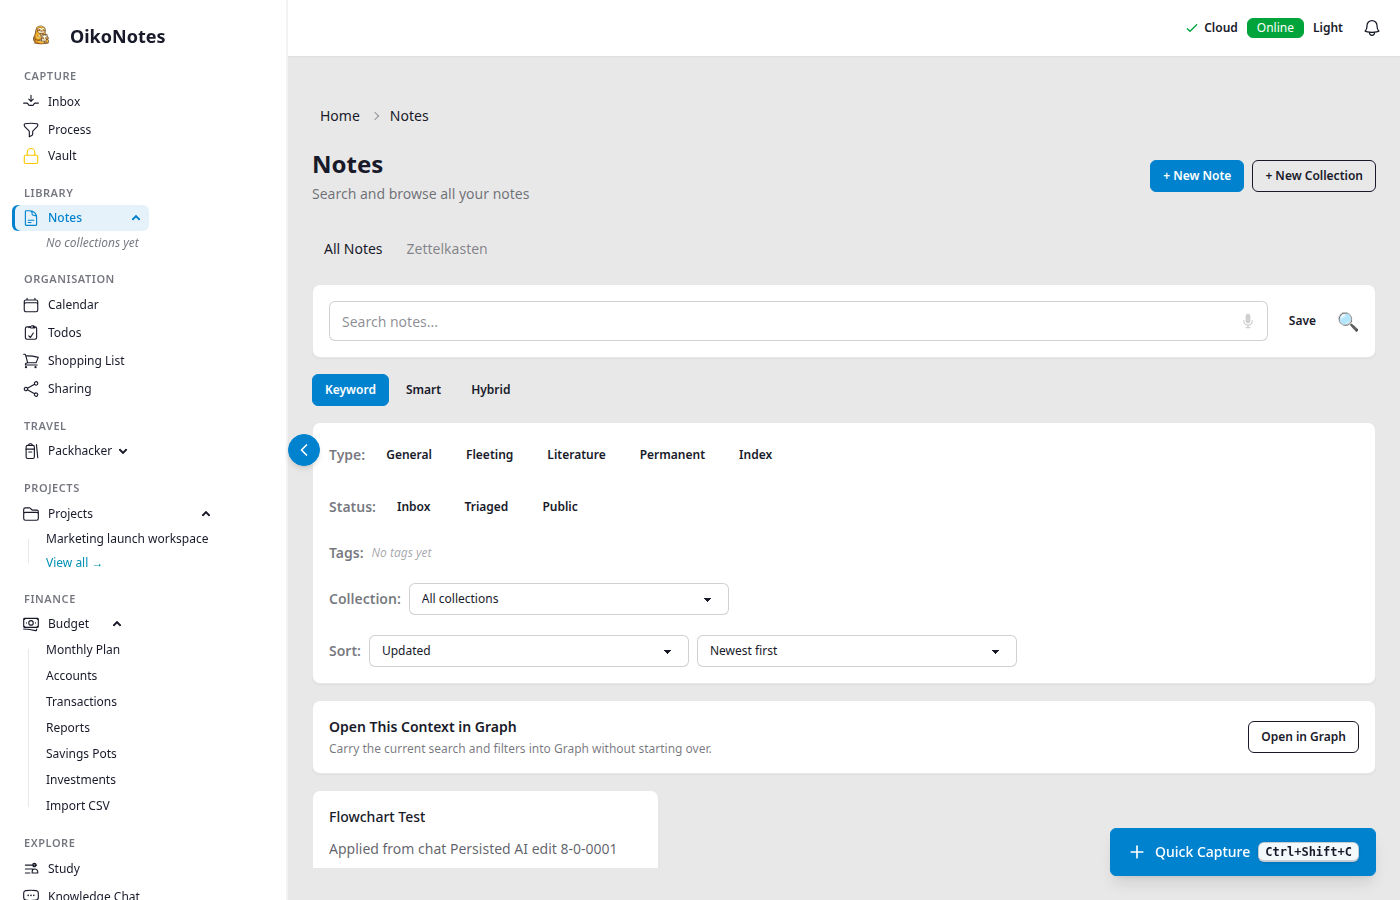Filter by General note type
The height and width of the screenshot is (900, 1400).
click(409, 455)
